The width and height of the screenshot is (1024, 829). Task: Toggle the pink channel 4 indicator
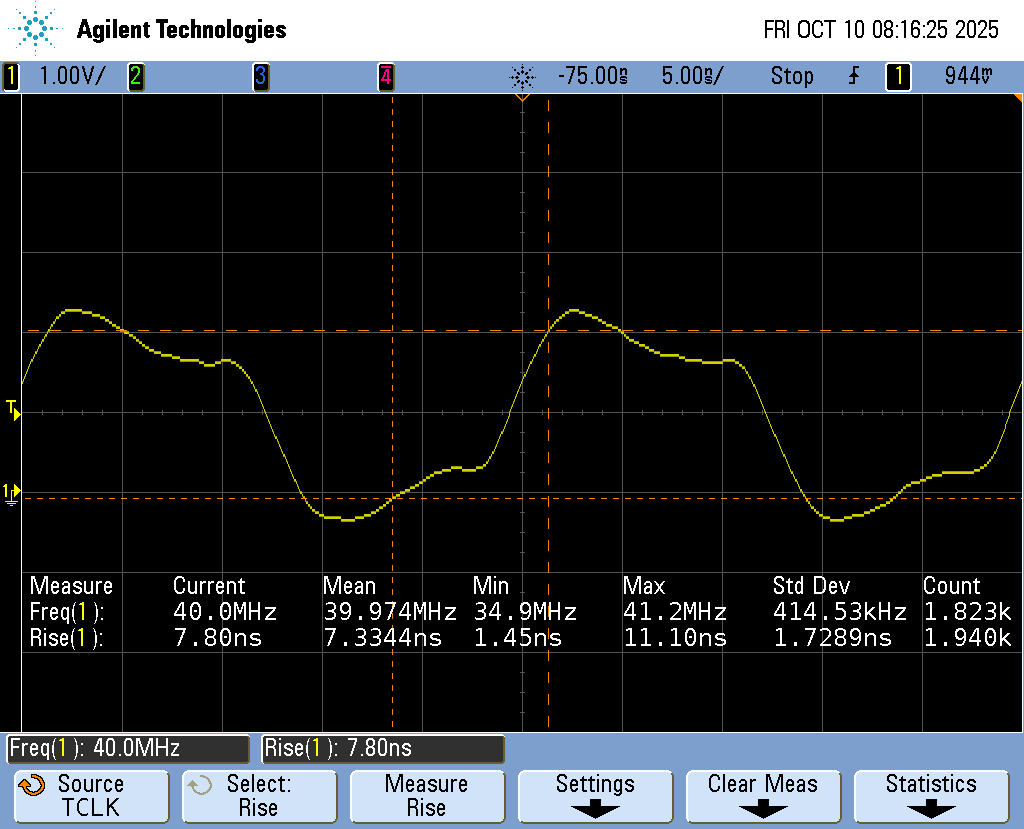pyautogui.click(x=385, y=76)
